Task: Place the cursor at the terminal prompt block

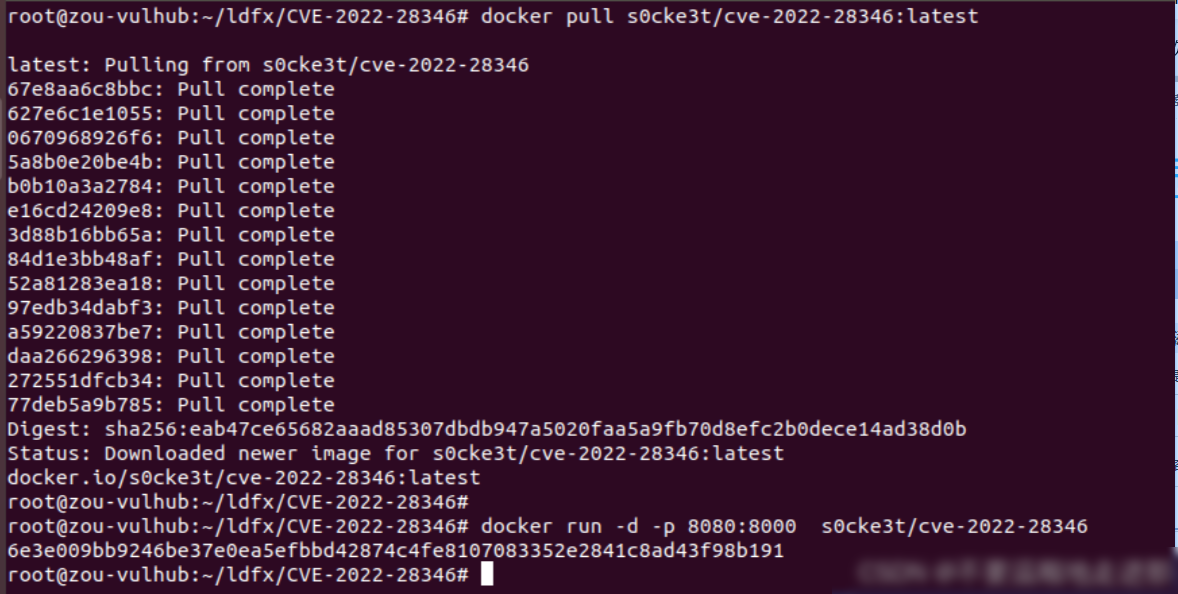Action: point(487,574)
